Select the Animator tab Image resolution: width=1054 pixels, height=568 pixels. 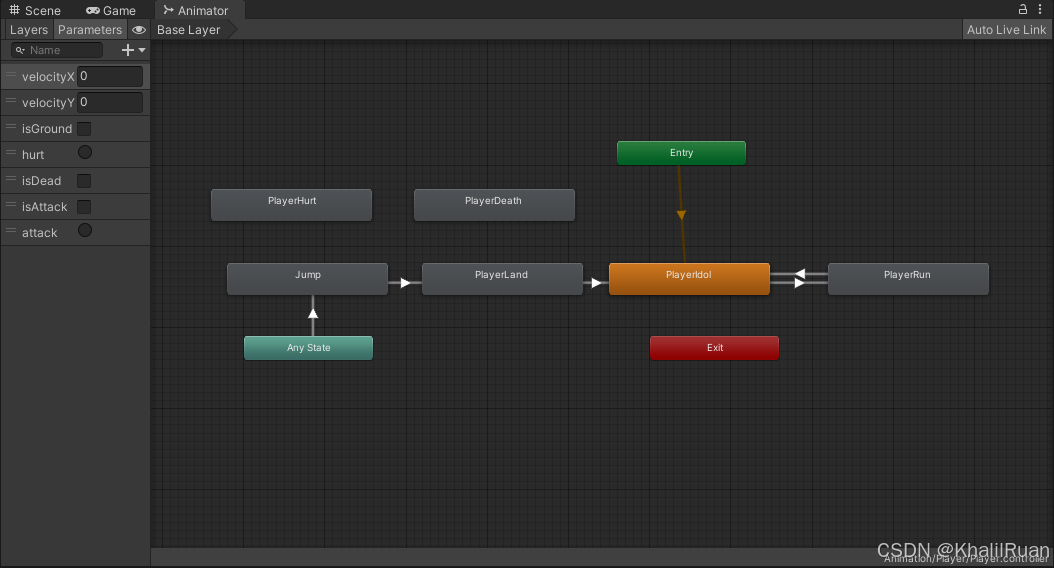(196, 10)
